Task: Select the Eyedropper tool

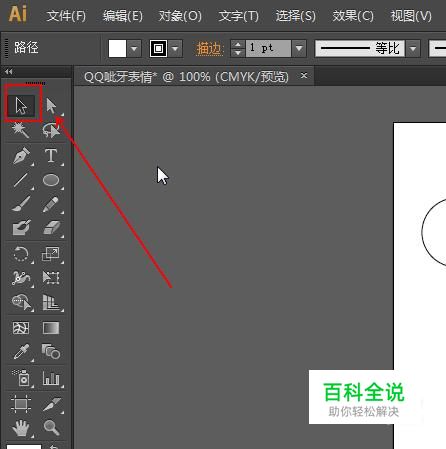Action: (21, 352)
